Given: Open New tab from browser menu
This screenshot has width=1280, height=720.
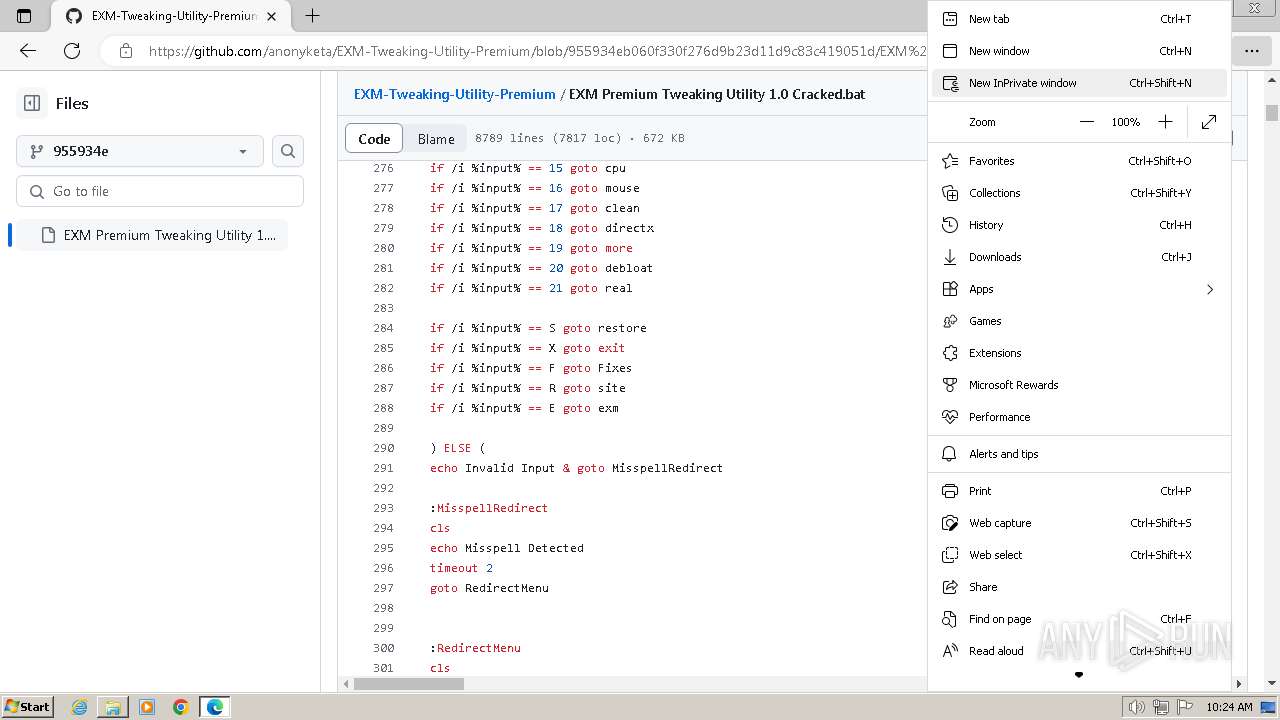Looking at the screenshot, I should click(1079, 19).
